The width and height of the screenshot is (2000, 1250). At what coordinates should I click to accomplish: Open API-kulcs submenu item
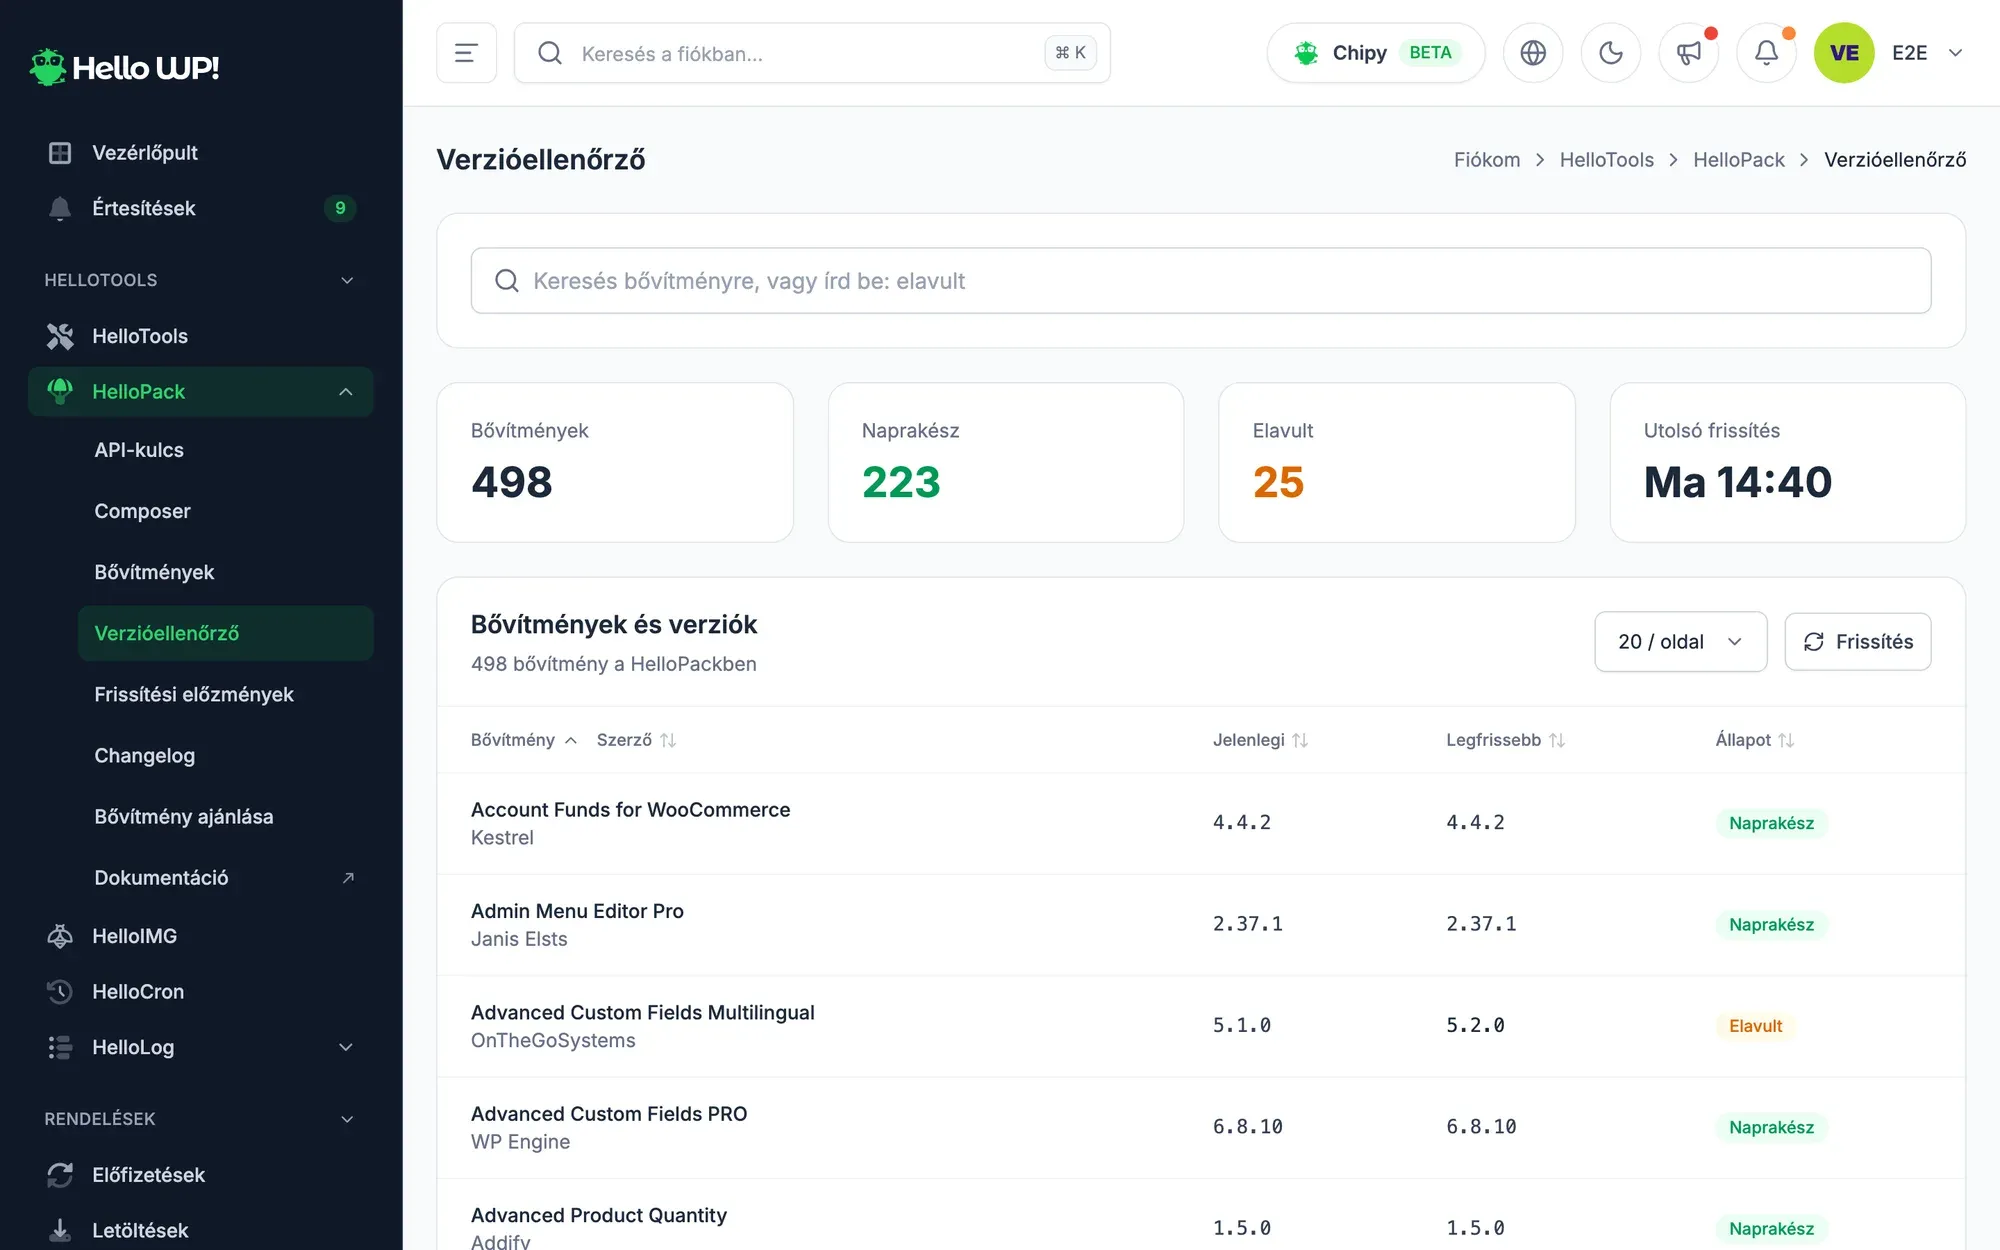coord(225,450)
